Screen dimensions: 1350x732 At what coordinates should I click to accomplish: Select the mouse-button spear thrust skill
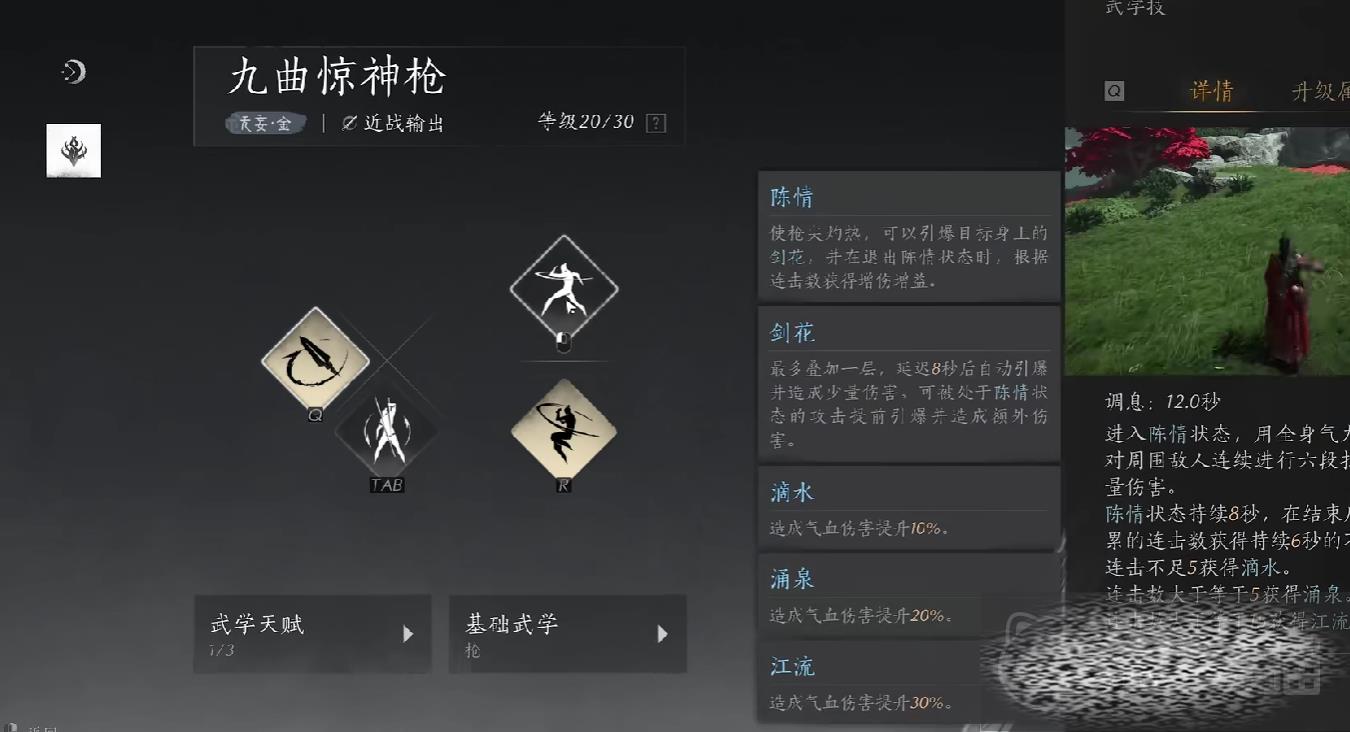(564, 289)
